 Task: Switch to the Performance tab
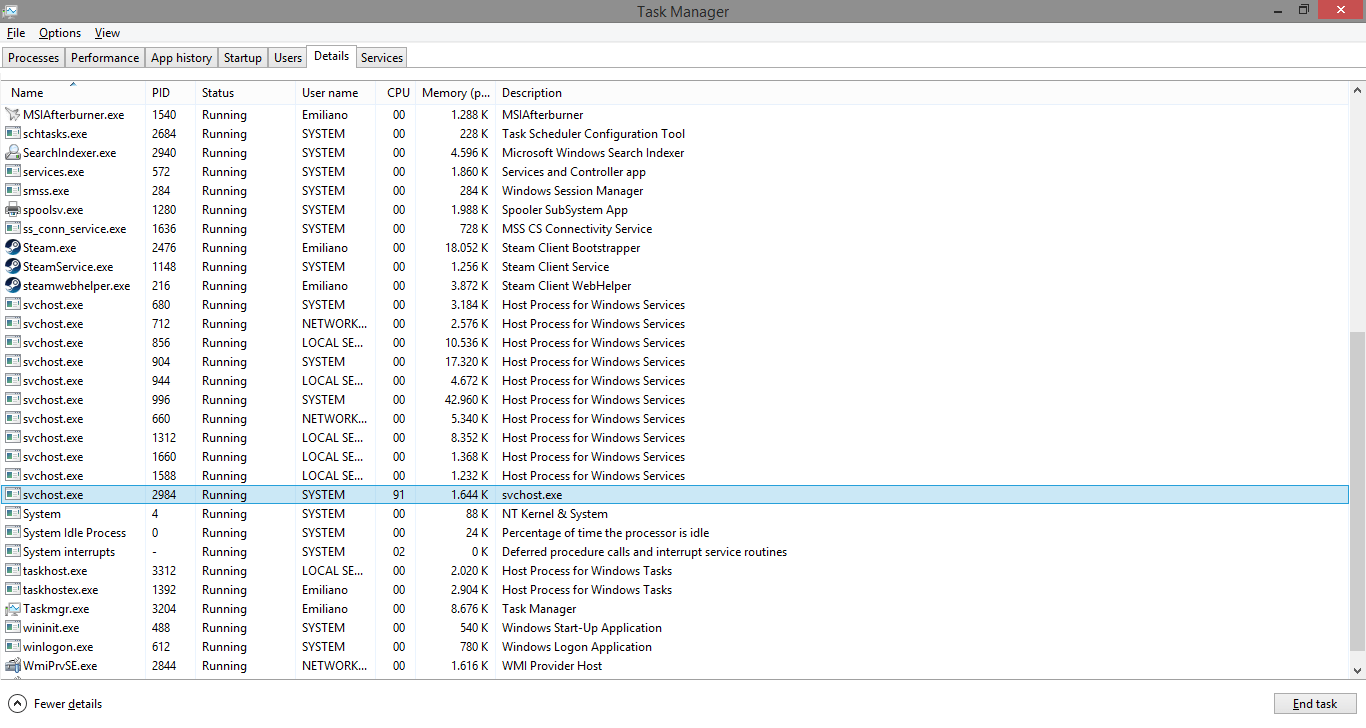[x=104, y=57]
